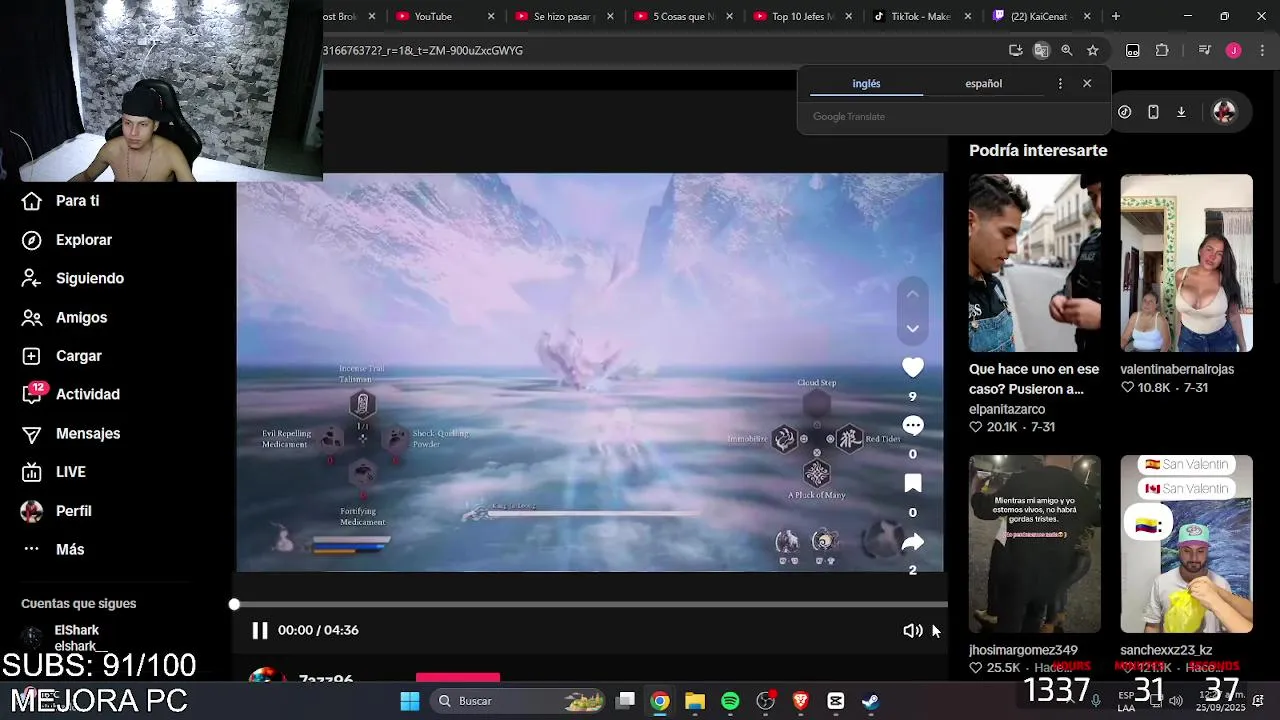The width and height of the screenshot is (1280, 720).
Task: Go to the next video with down chevron
Action: (912, 328)
